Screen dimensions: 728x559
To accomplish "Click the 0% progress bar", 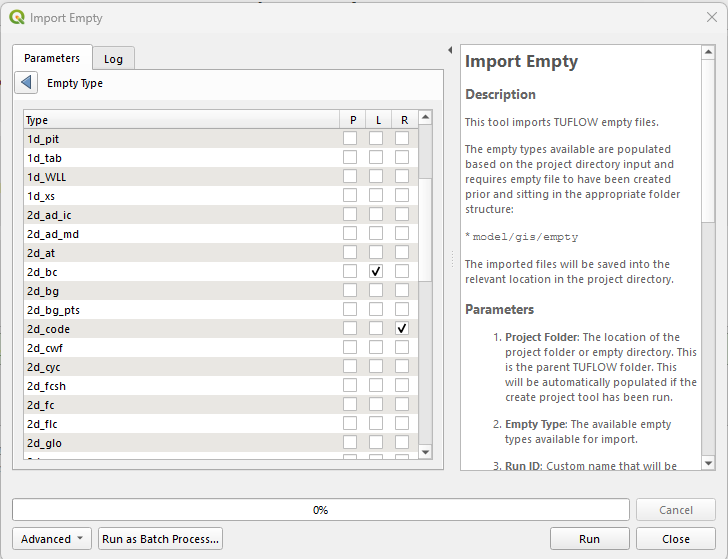I will [x=320, y=509].
